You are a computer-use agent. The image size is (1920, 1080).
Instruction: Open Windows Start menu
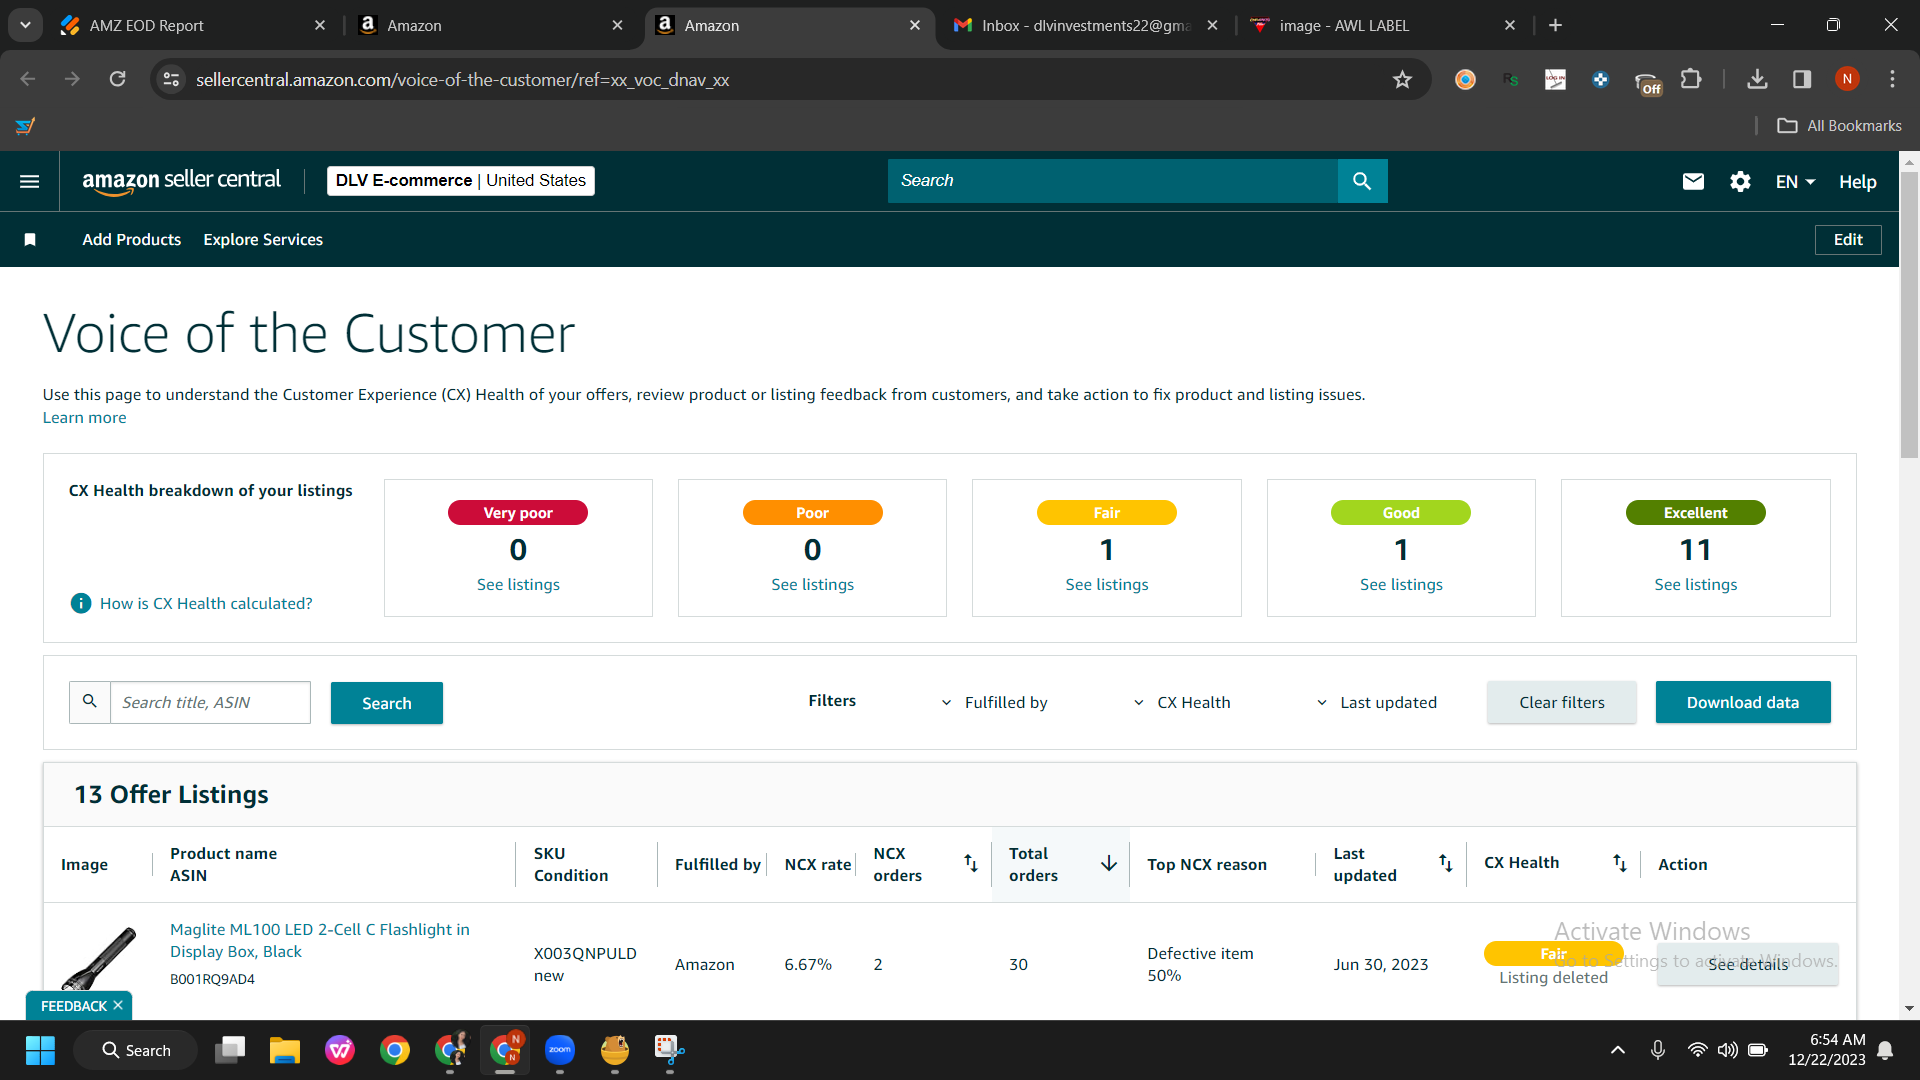(40, 1050)
